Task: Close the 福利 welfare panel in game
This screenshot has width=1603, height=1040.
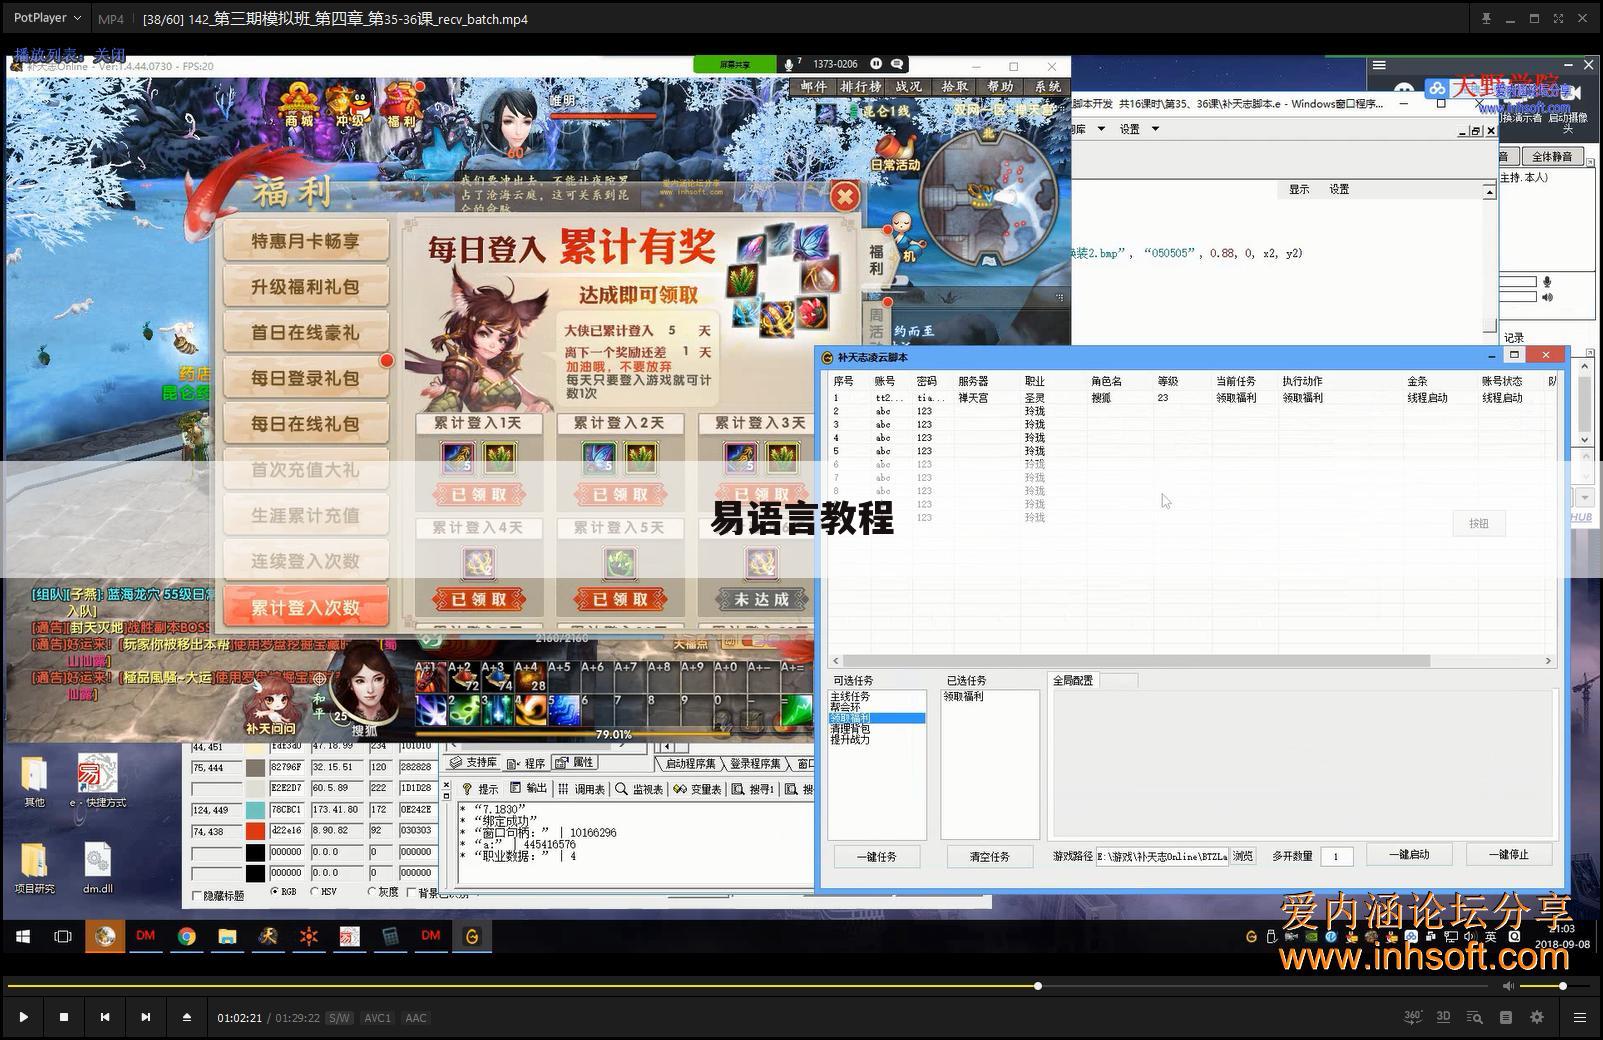Action: point(845,196)
